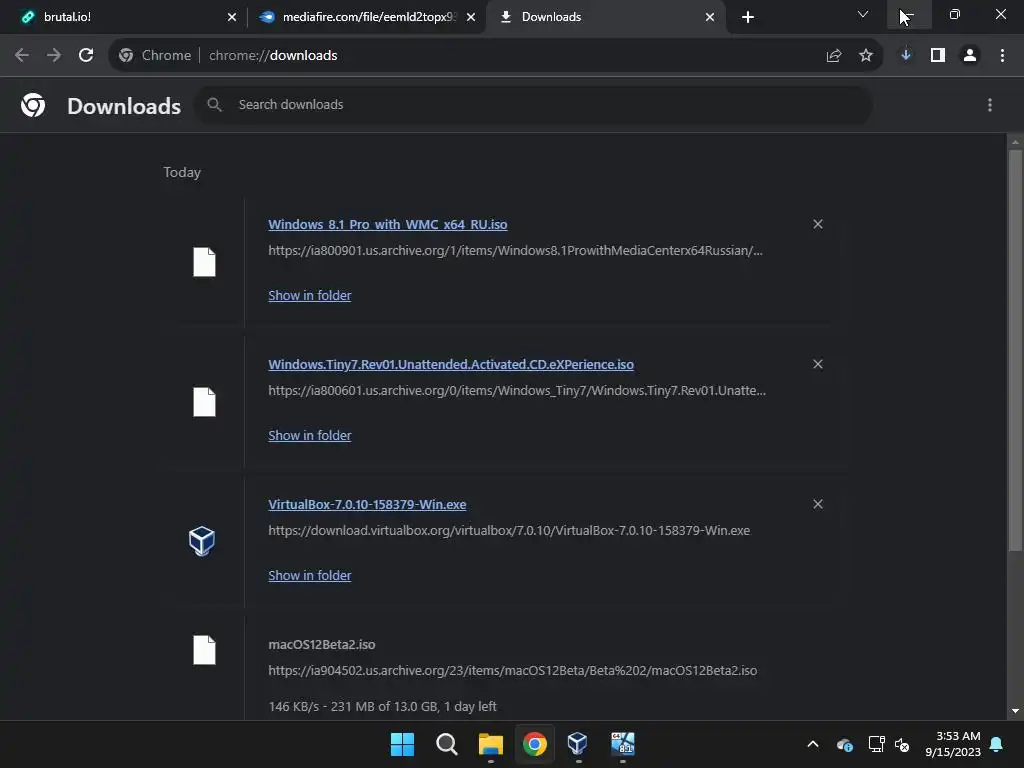
Task: Click the search magnifier icon
Action: pos(214,104)
